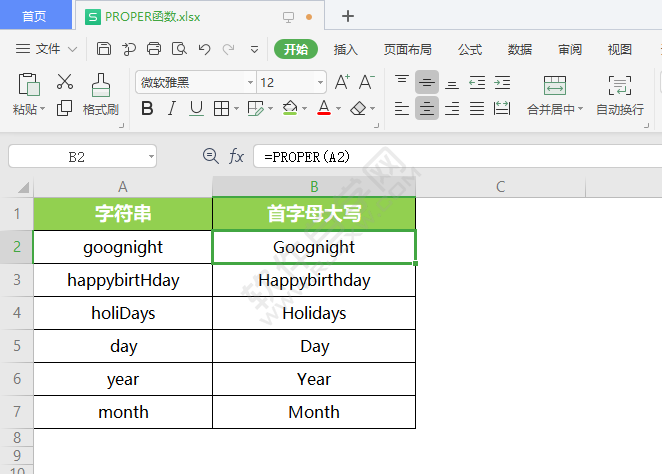Expand the font size 12 dropdown
662x474 pixels.
point(320,82)
